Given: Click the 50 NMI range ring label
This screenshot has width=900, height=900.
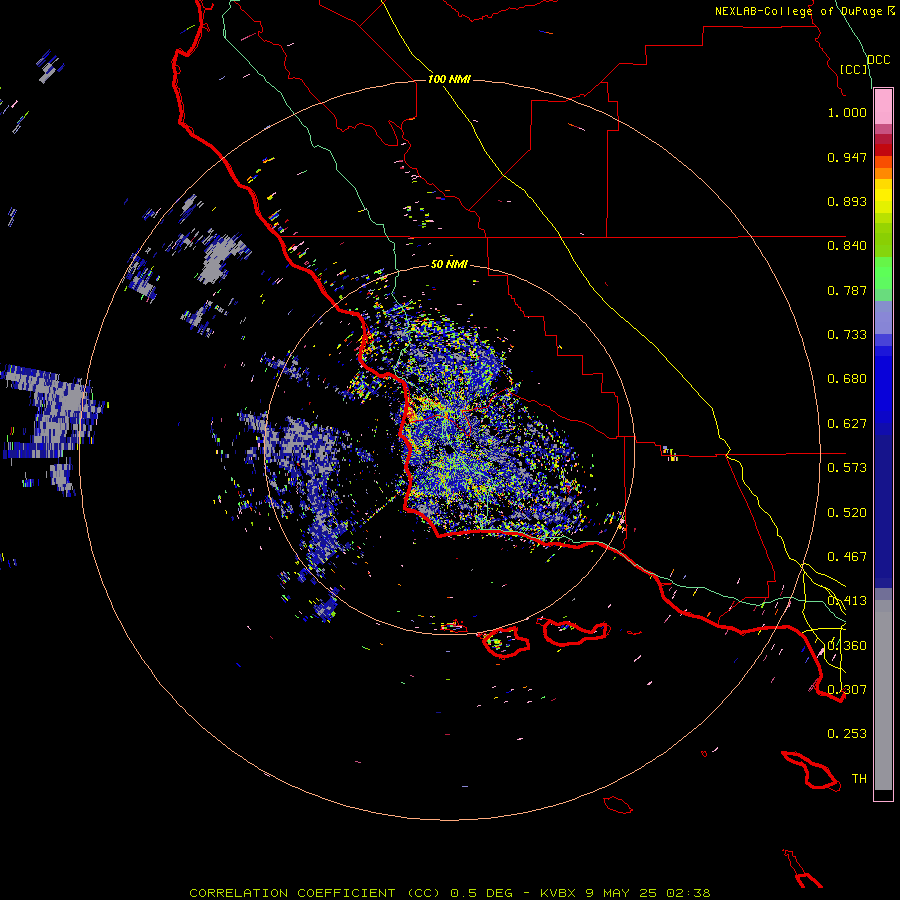Looking at the screenshot, I should [449, 264].
